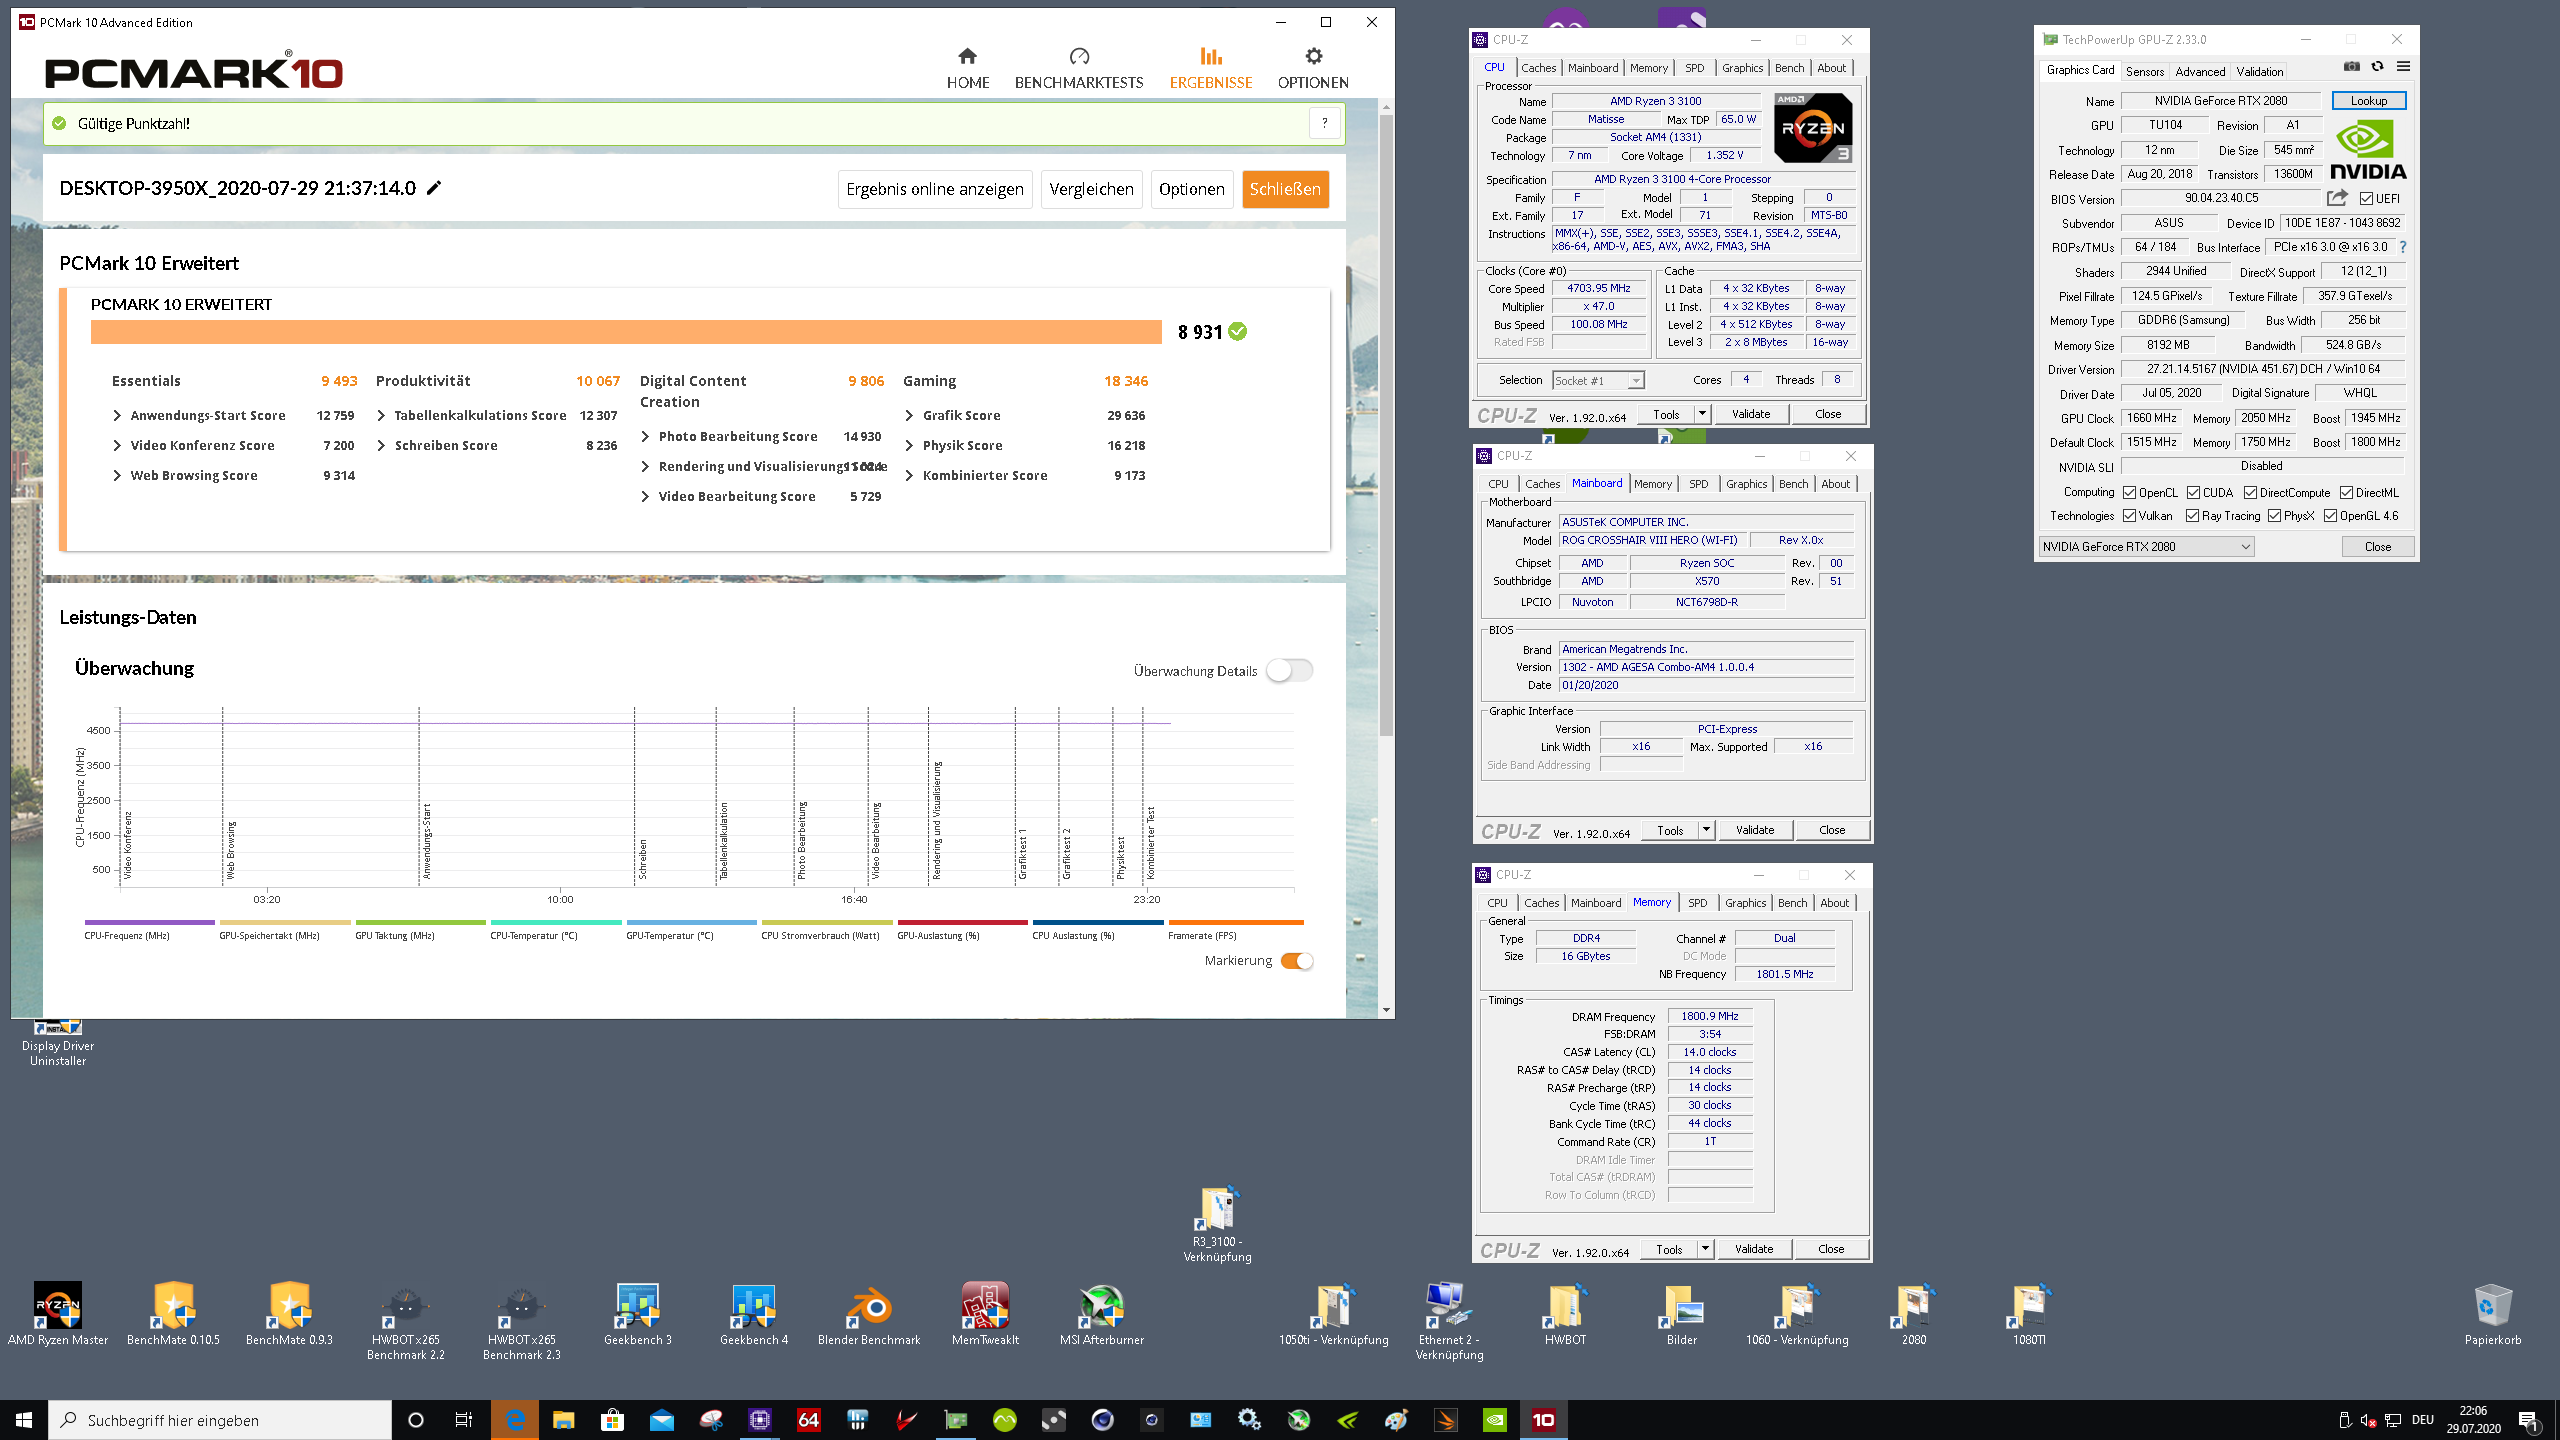This screenshot has width=2560, height=1440.
Task: Toggle Überwachung Details switch
Action: pyautogui.click(x=1289, y=671)
